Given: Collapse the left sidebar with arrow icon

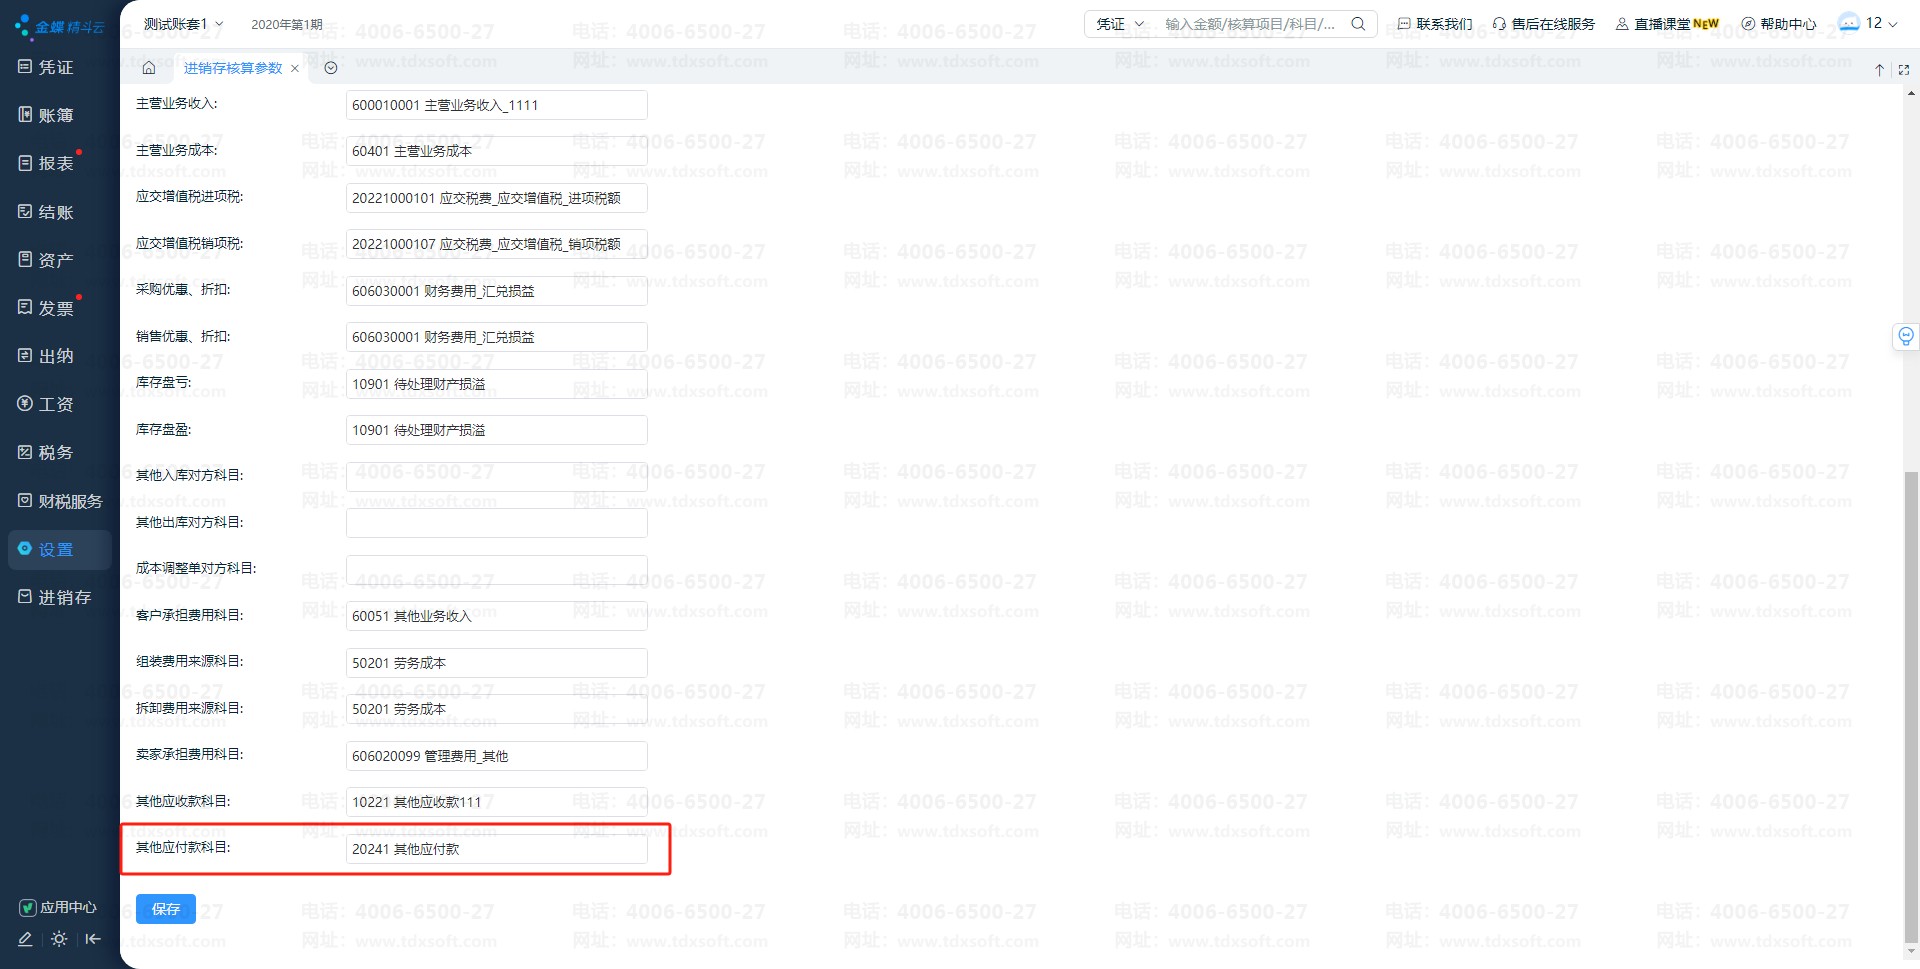Looking at the screenshot, I should 93,939.
